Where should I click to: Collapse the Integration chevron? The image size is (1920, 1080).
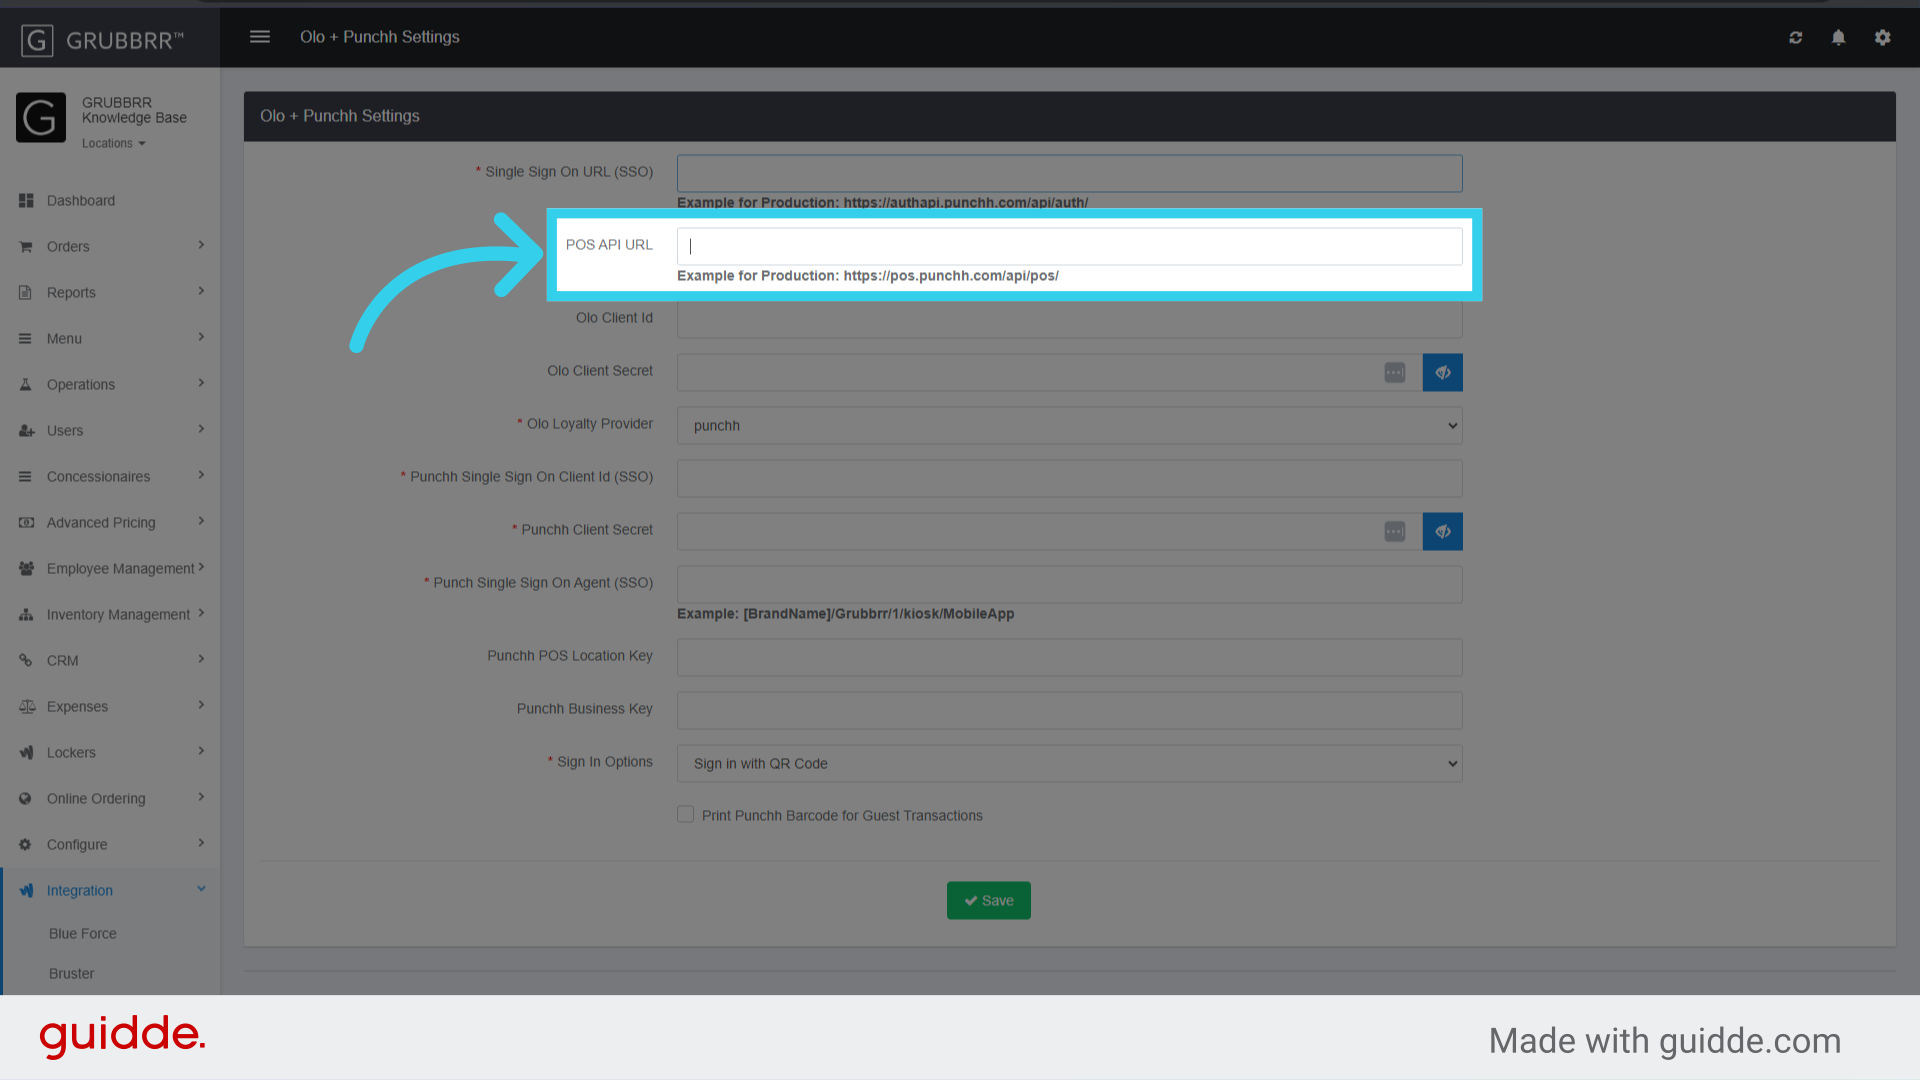pos(201,889)
